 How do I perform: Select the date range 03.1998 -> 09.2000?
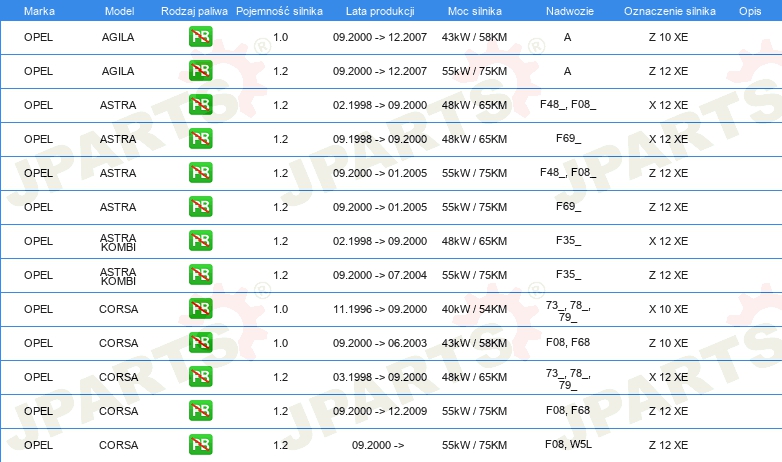pos(380,377)
